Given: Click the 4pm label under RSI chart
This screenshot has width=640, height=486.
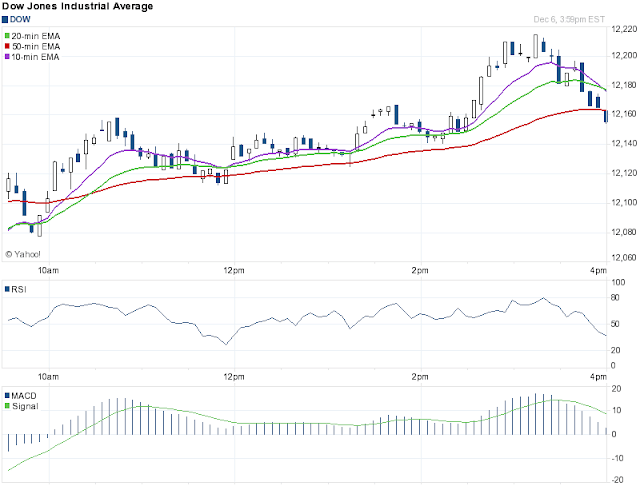Looking at the screenshot, I should pos(598,377).
